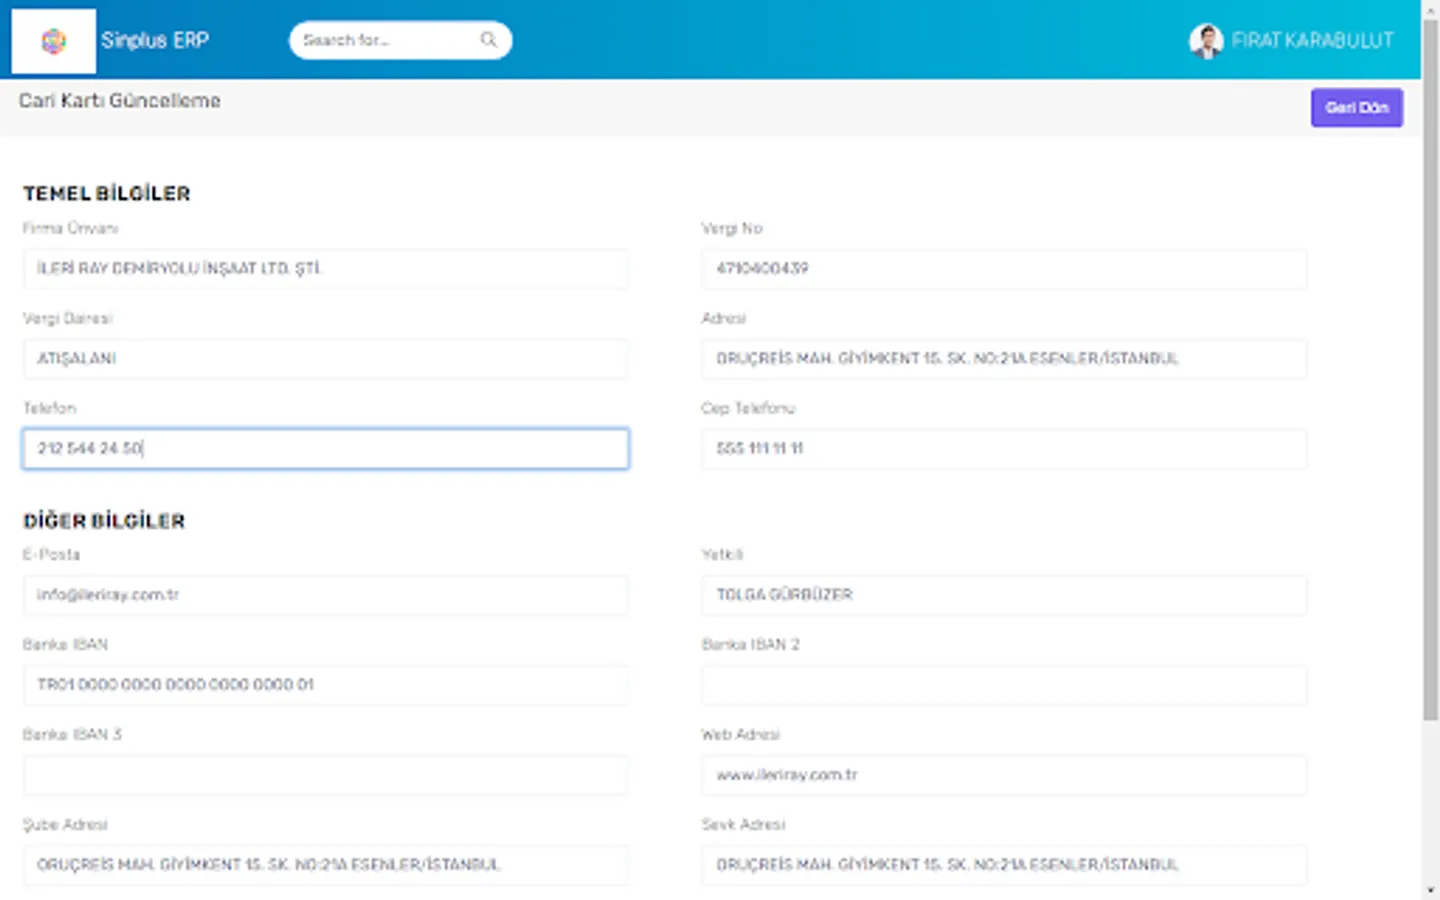This screenshot has height=900, width=1440.
Task: Edit the E-Posta field
Action: tap(326, 595)
